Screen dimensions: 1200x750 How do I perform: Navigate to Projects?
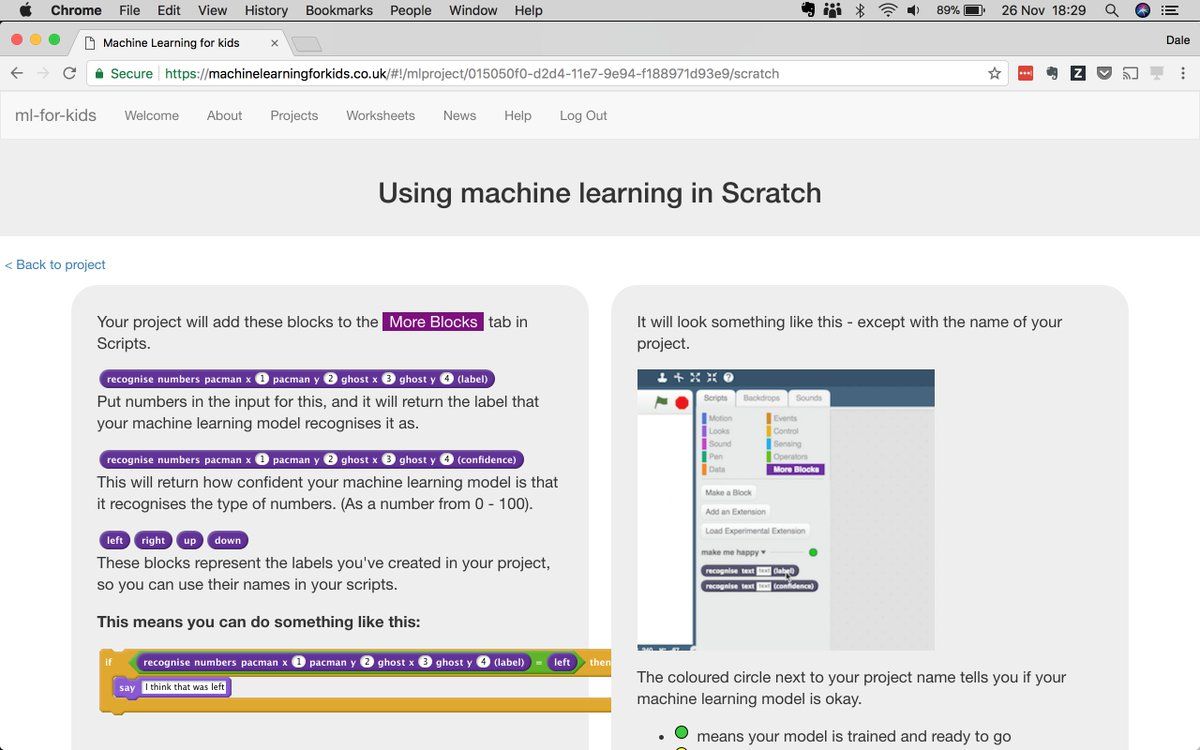(294, 115)
